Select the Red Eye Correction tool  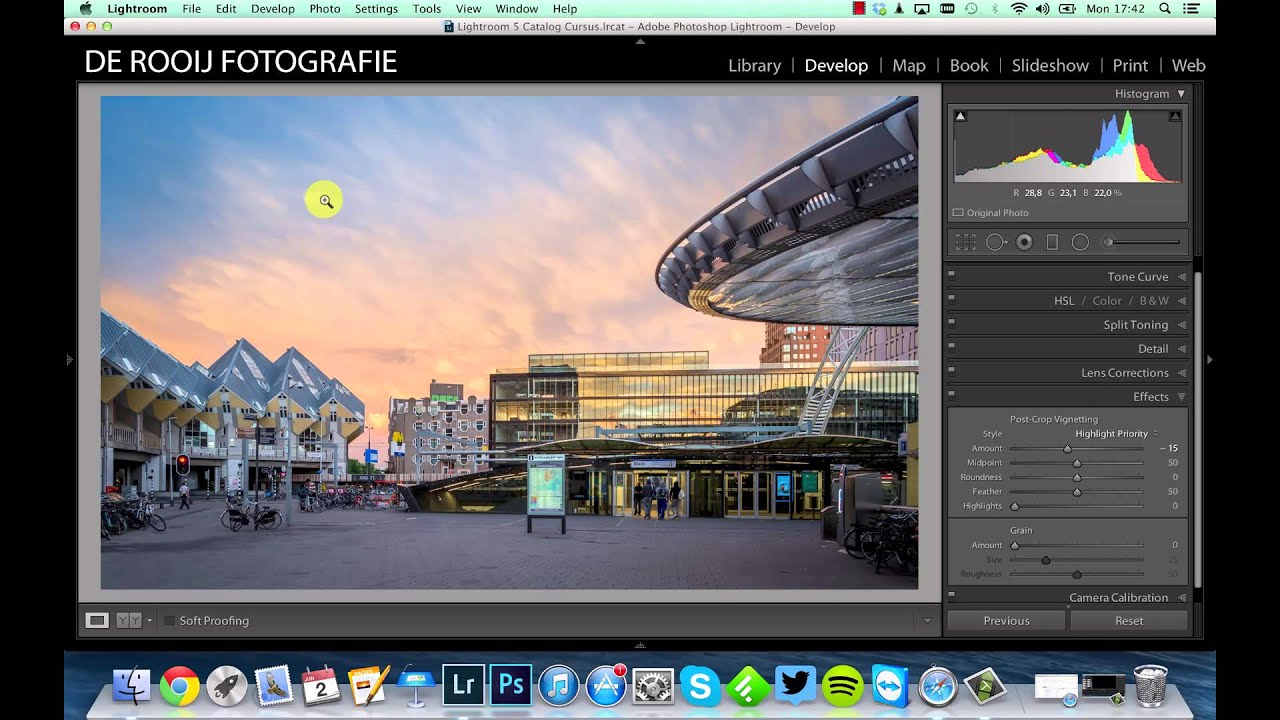click(1024, 242)
